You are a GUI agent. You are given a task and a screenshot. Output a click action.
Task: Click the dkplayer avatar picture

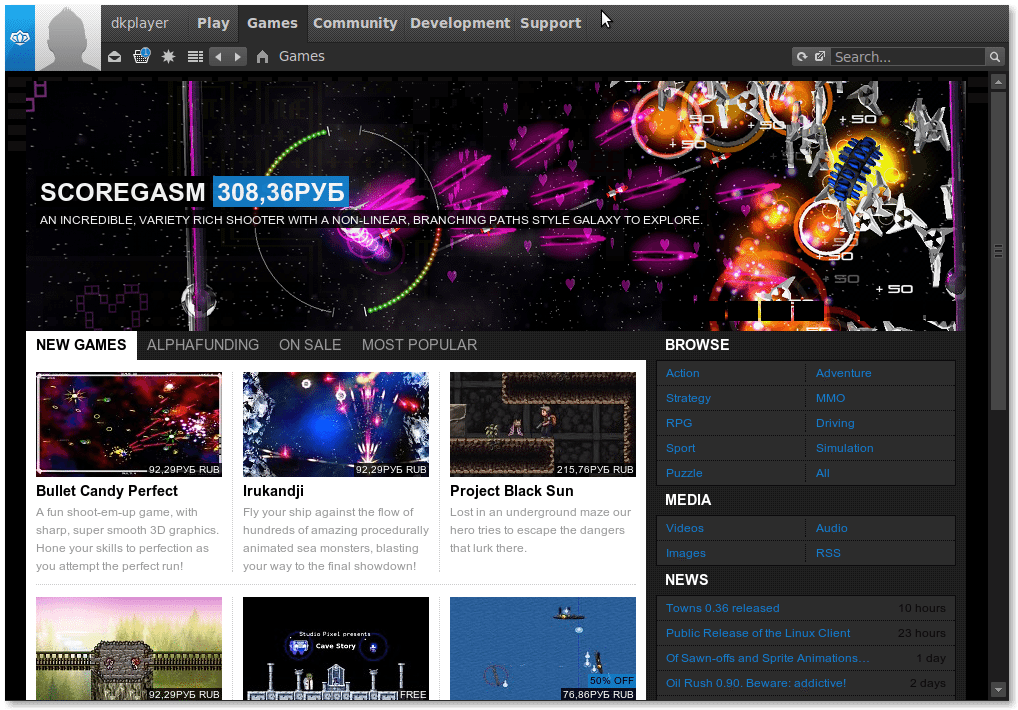[x=68, y=38]
